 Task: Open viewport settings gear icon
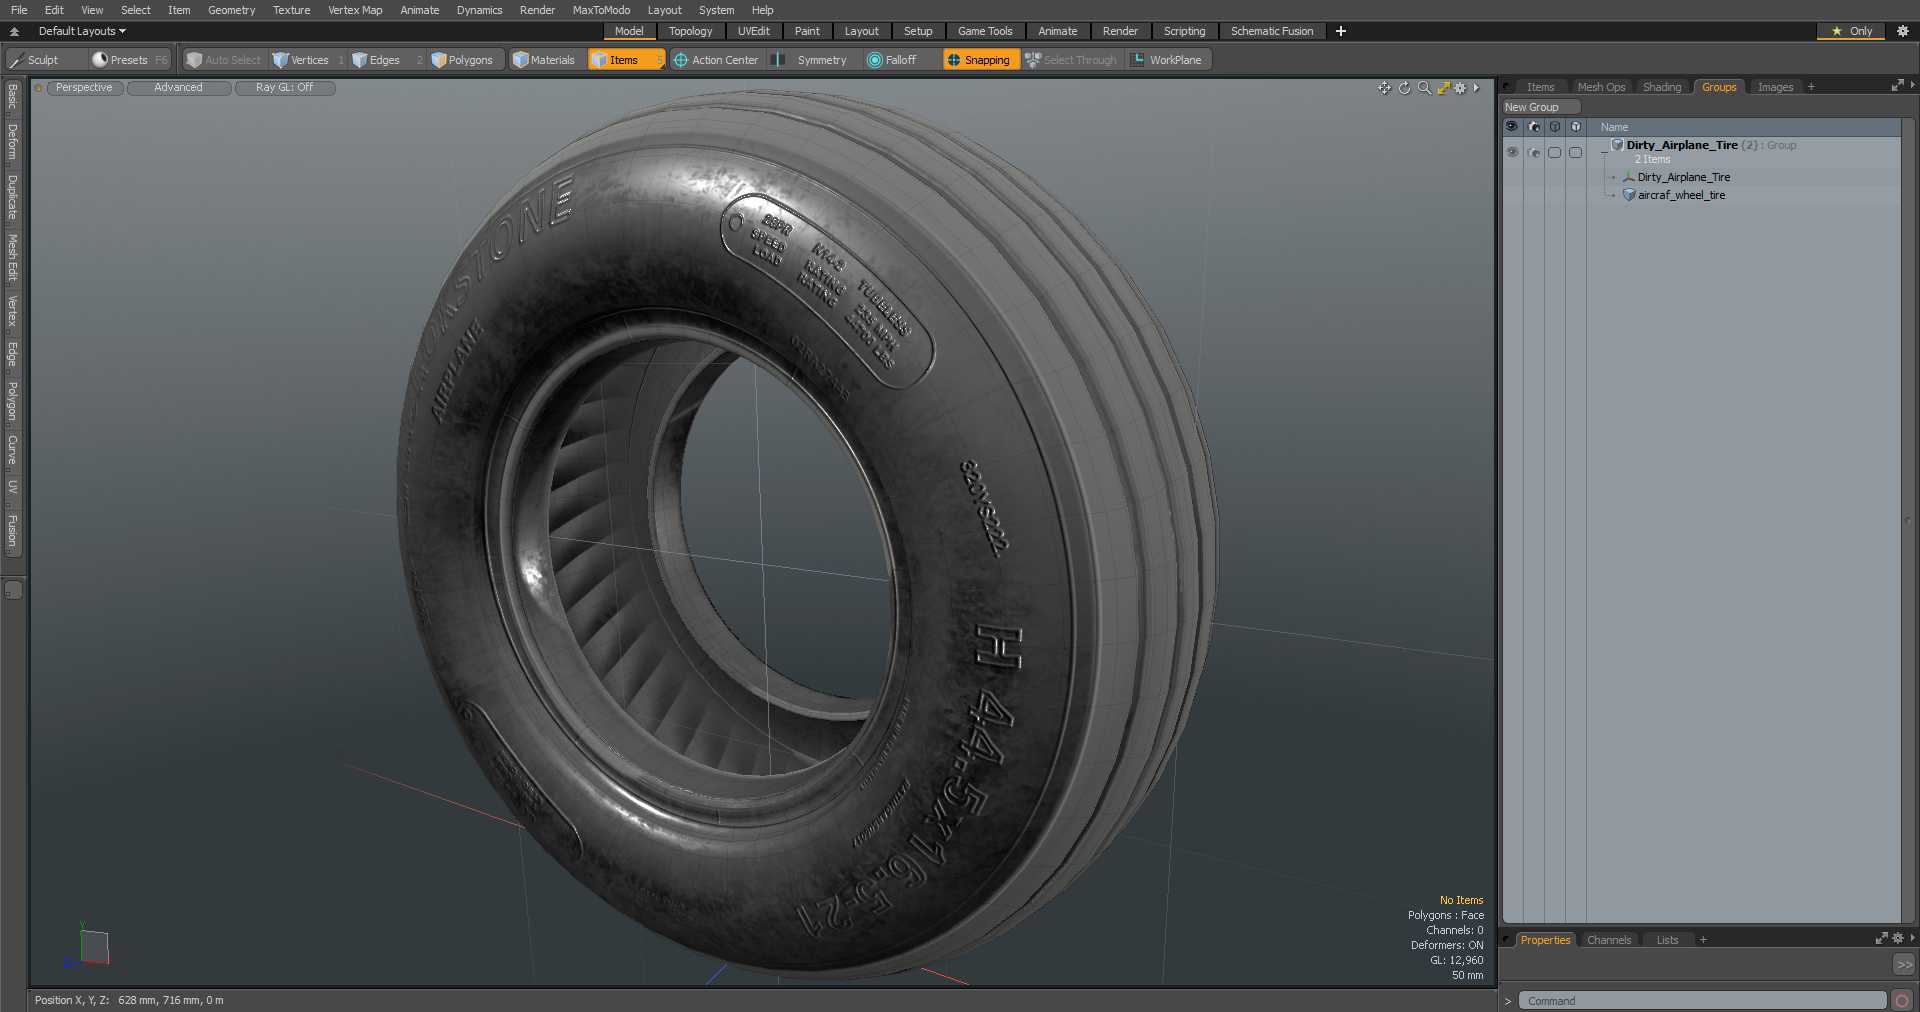pyautogui.click(x=1460, y=88)
